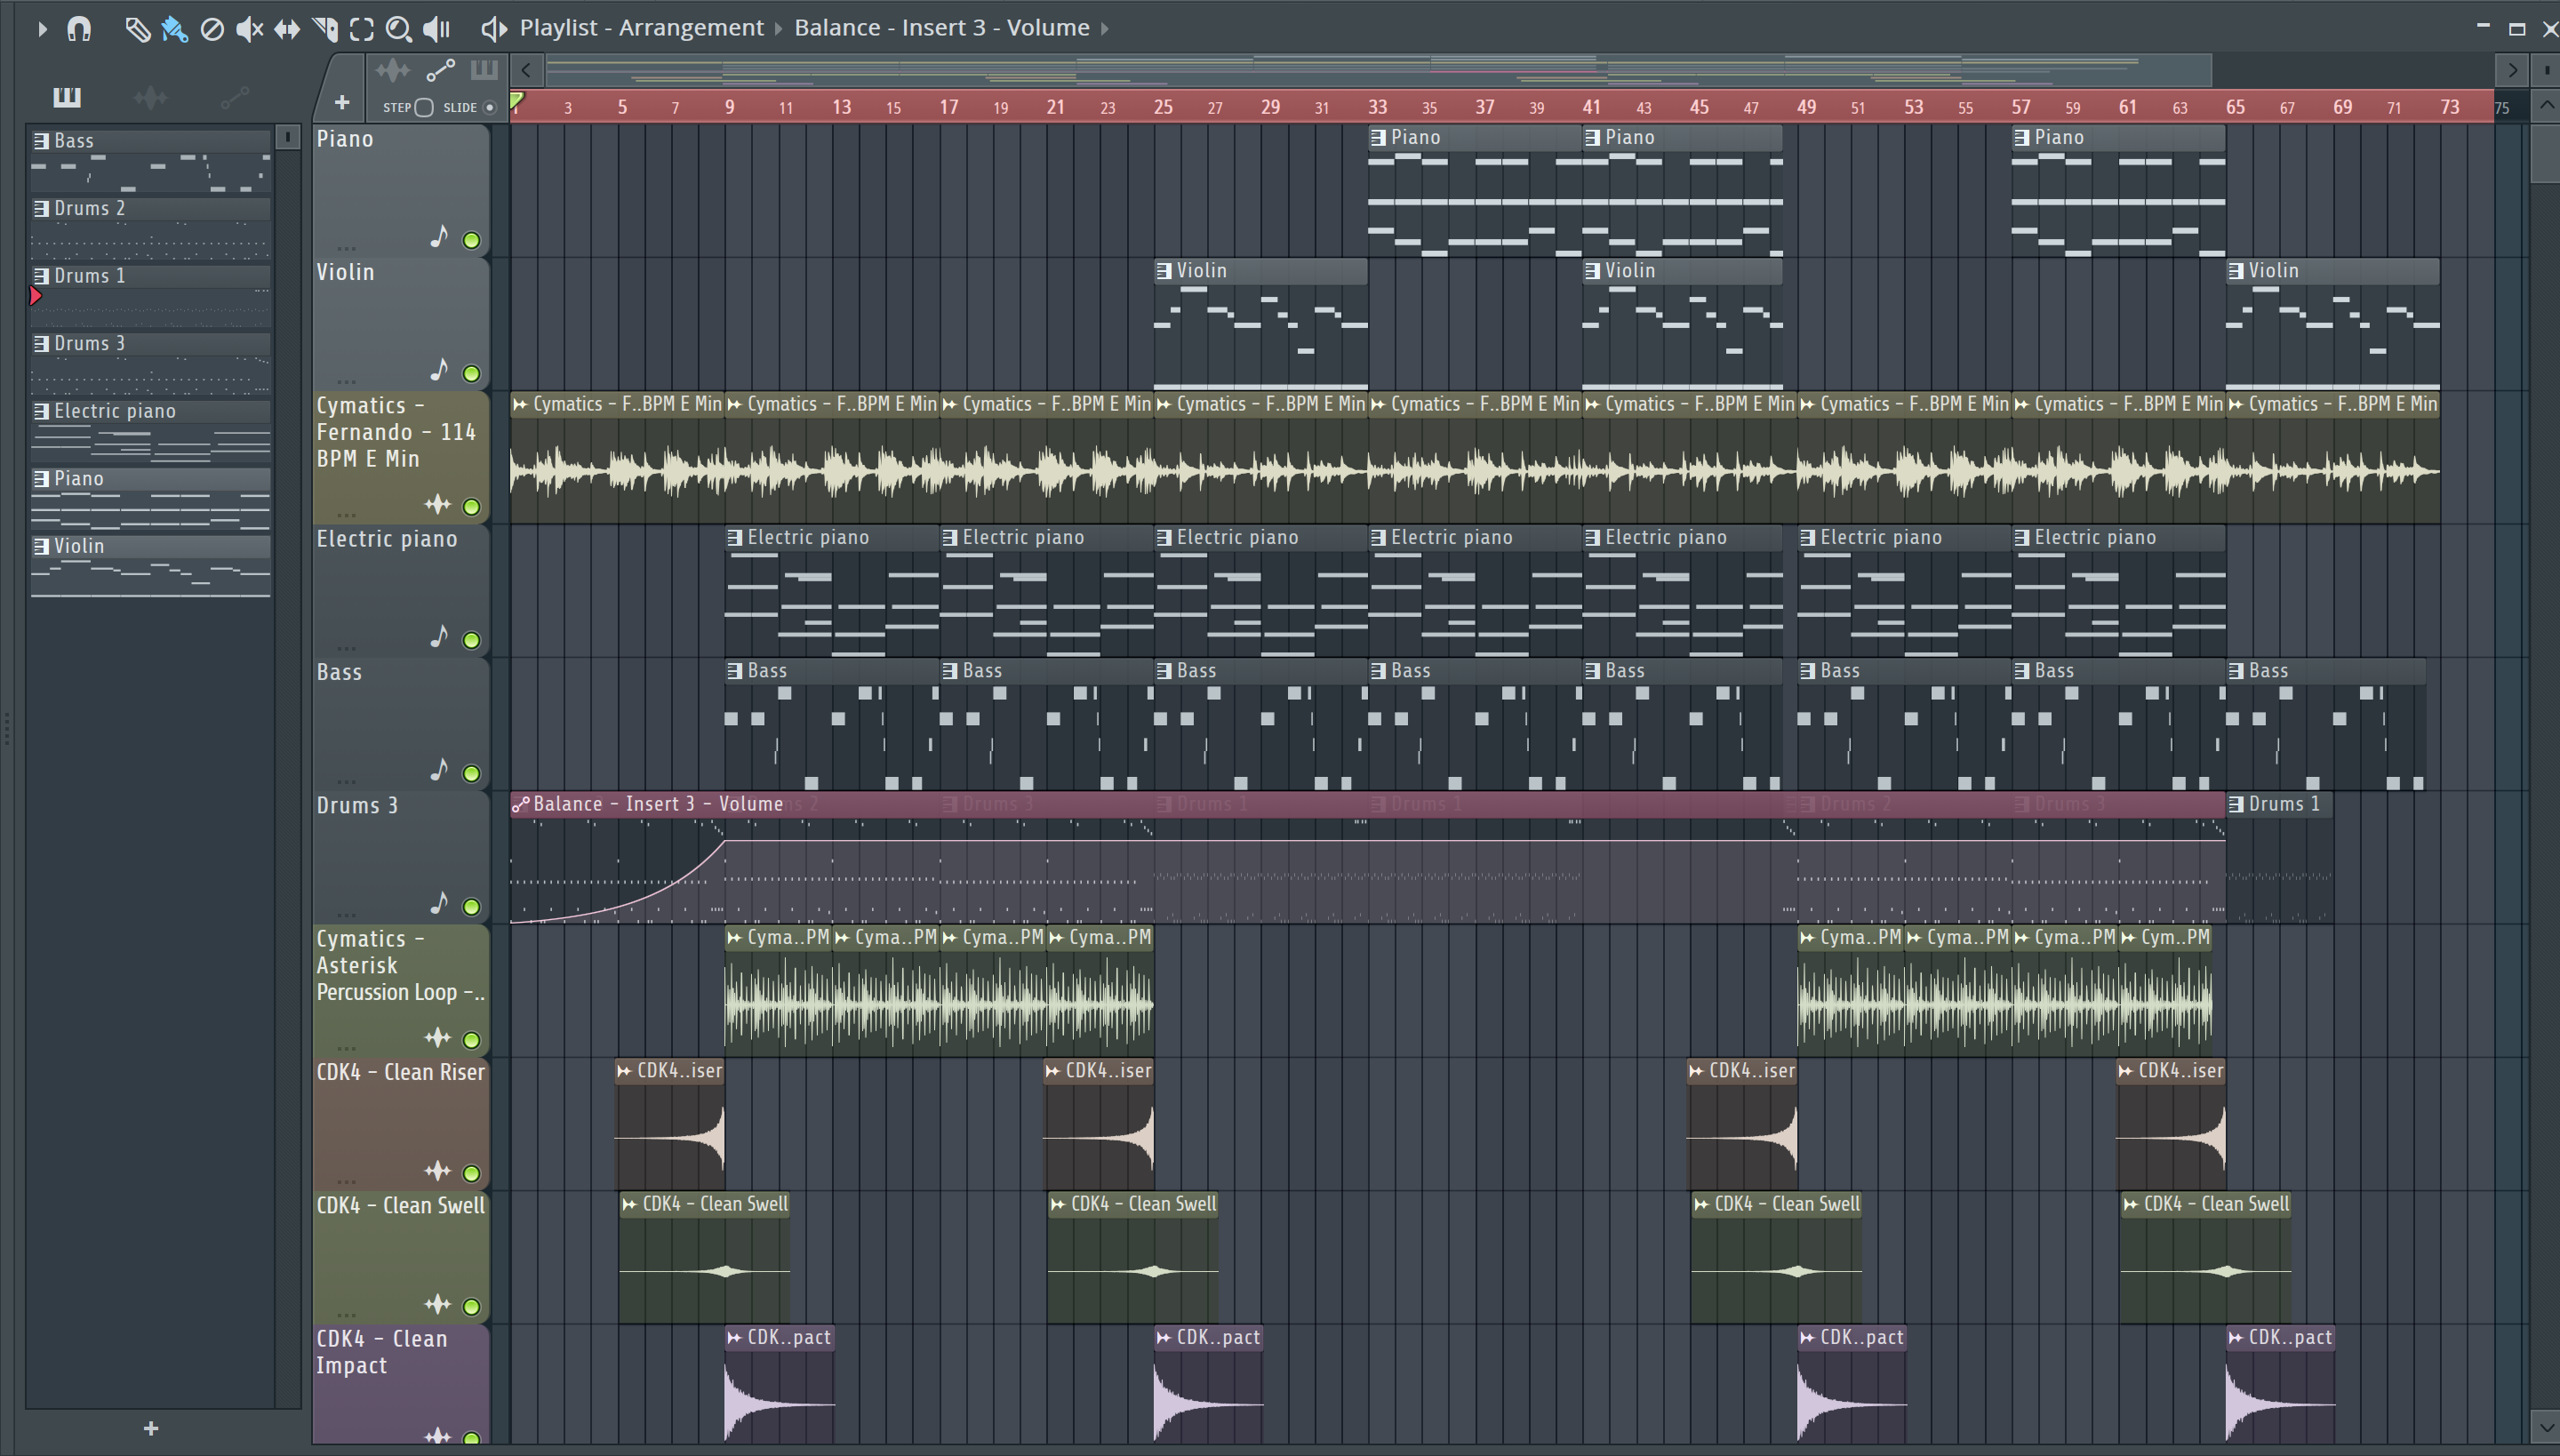This screenshot has height=1456, width=2560.
Task: Open the playlist options menu arrow
Action: pos(41,29)
